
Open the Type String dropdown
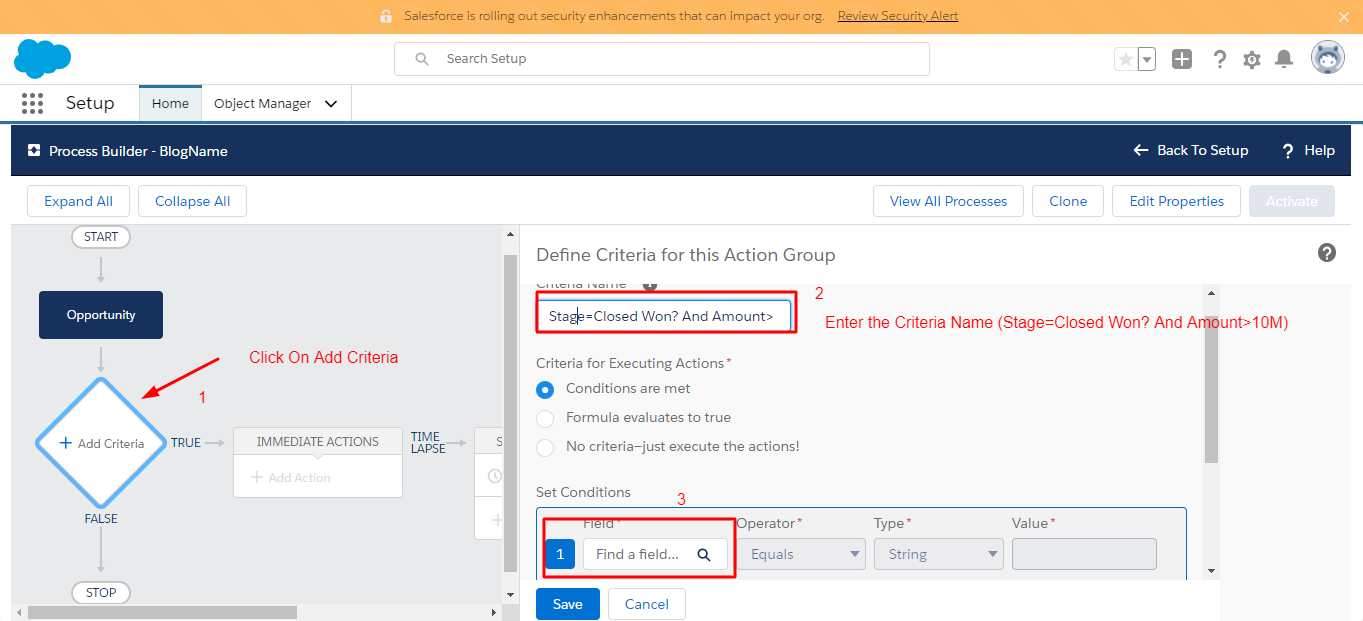click(939, 554)
